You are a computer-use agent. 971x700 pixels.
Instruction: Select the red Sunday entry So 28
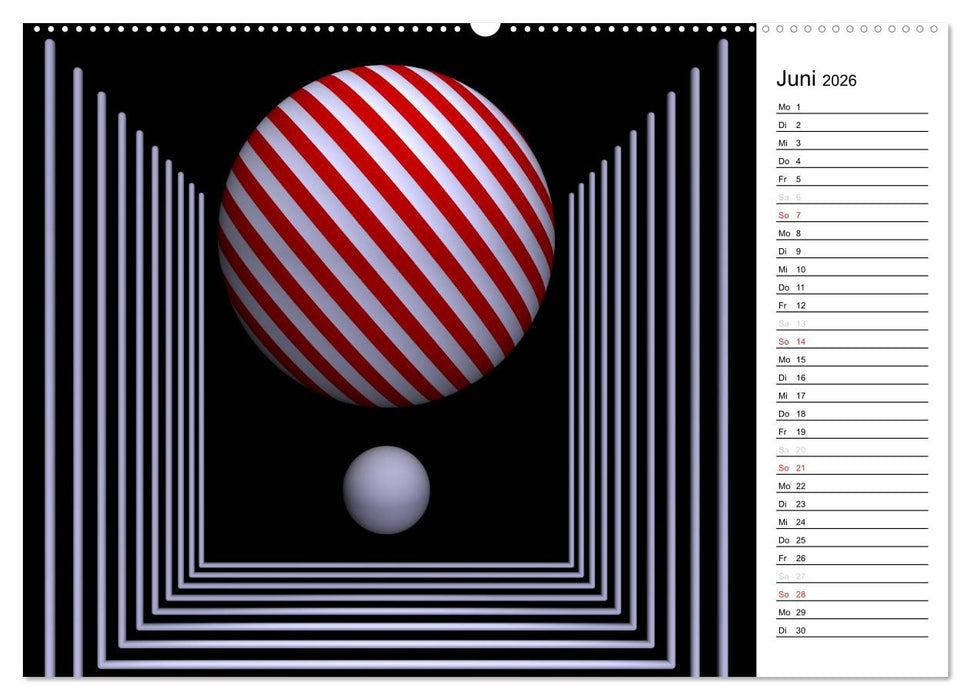790,596
